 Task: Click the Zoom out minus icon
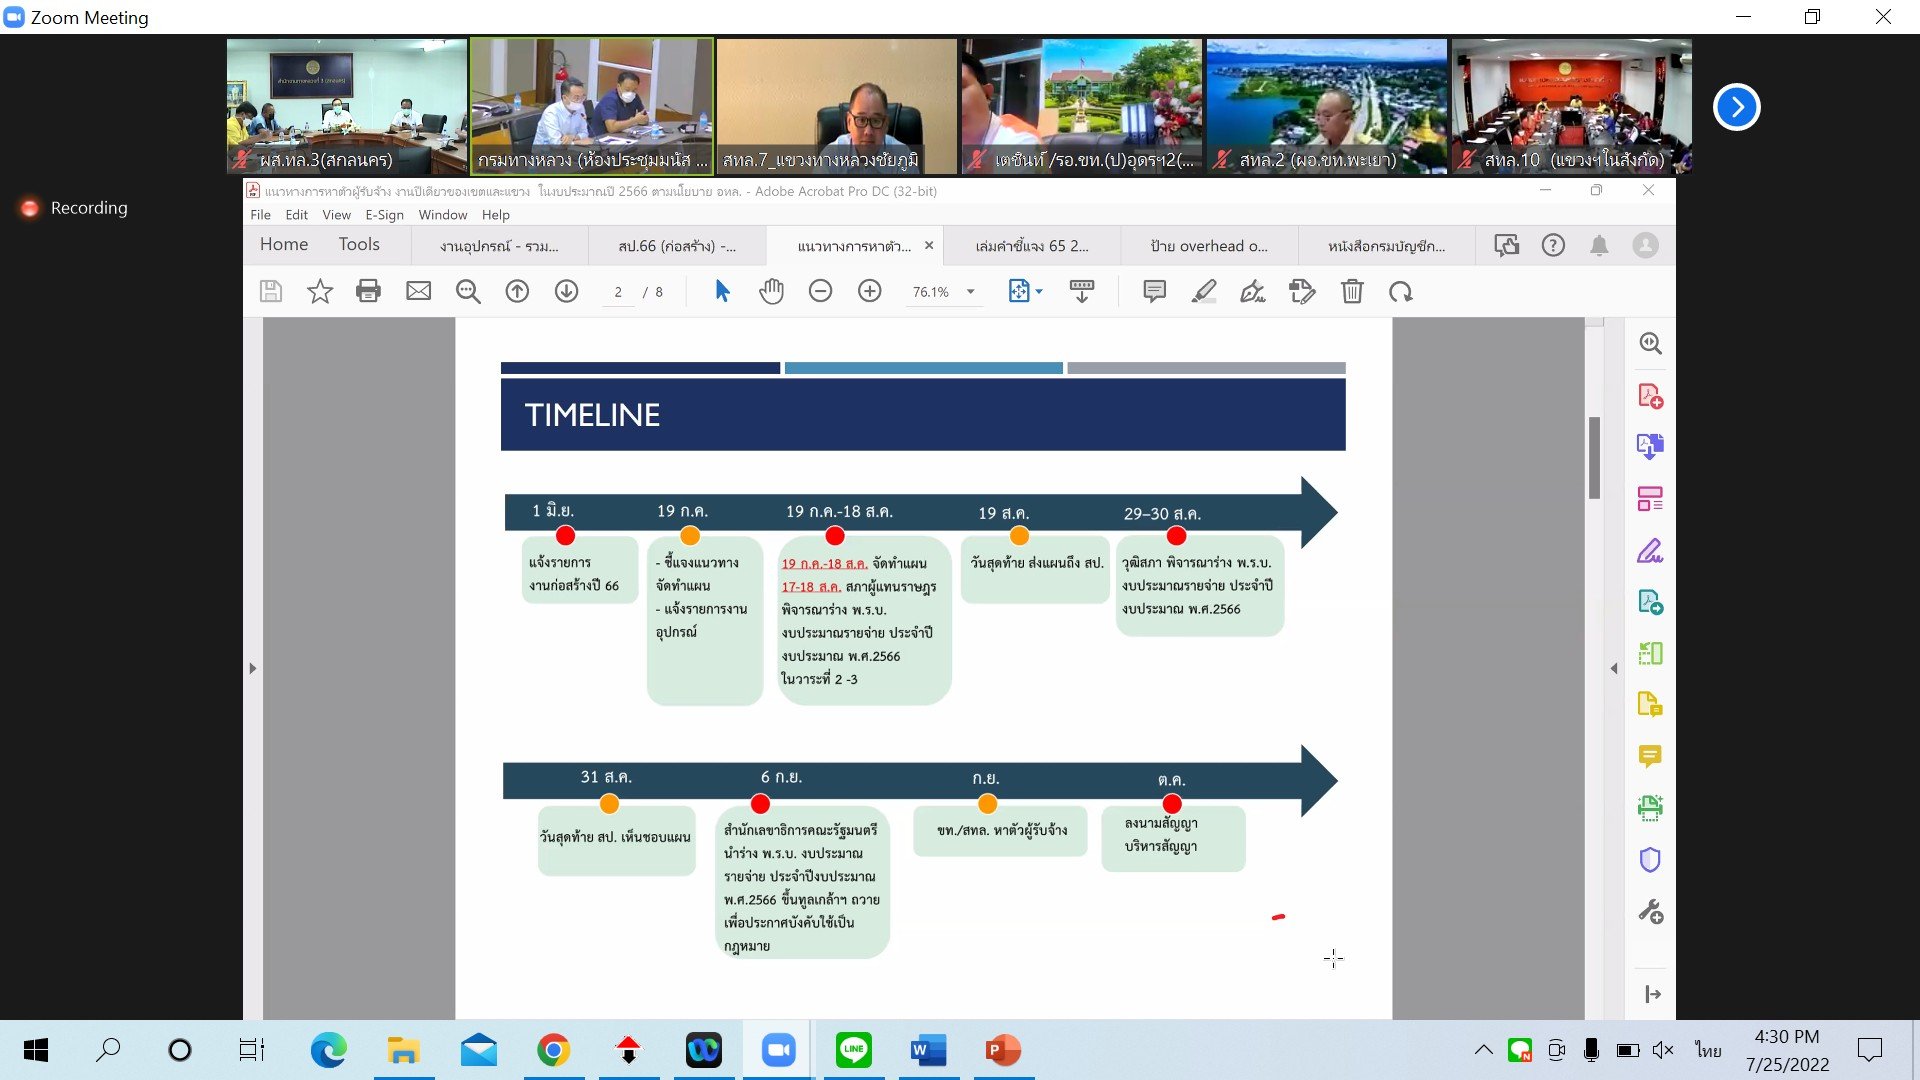coord(820,291)
